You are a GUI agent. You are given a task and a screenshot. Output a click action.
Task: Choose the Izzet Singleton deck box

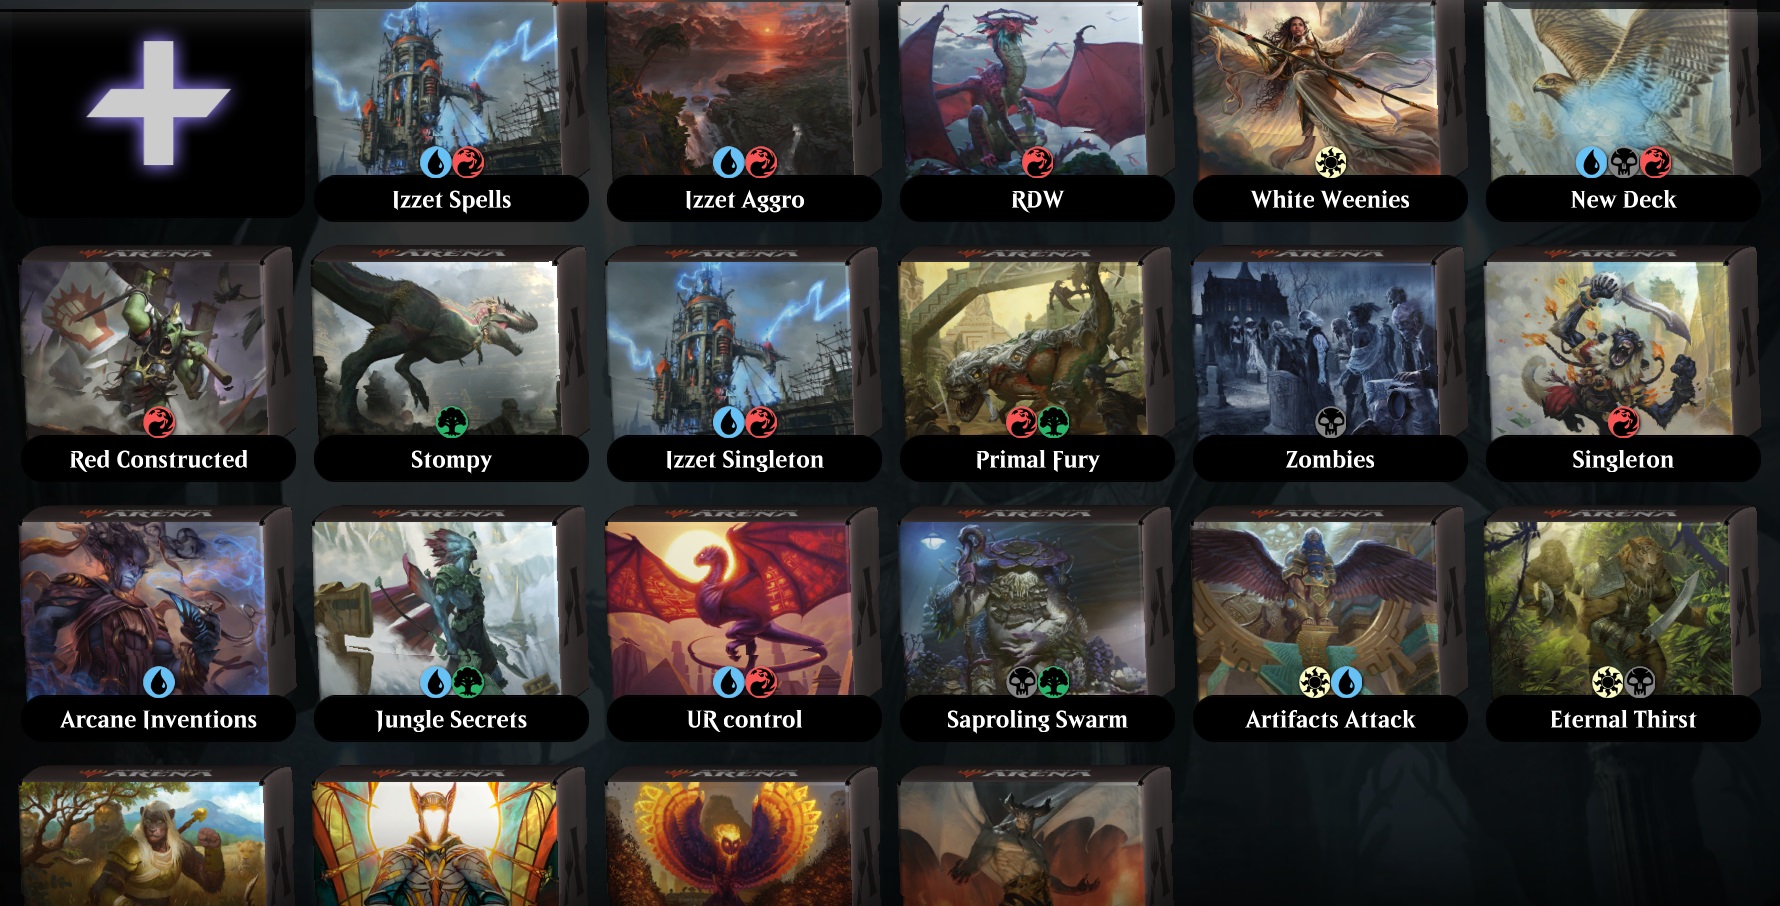pyautogui.click(x=744, y=364)
